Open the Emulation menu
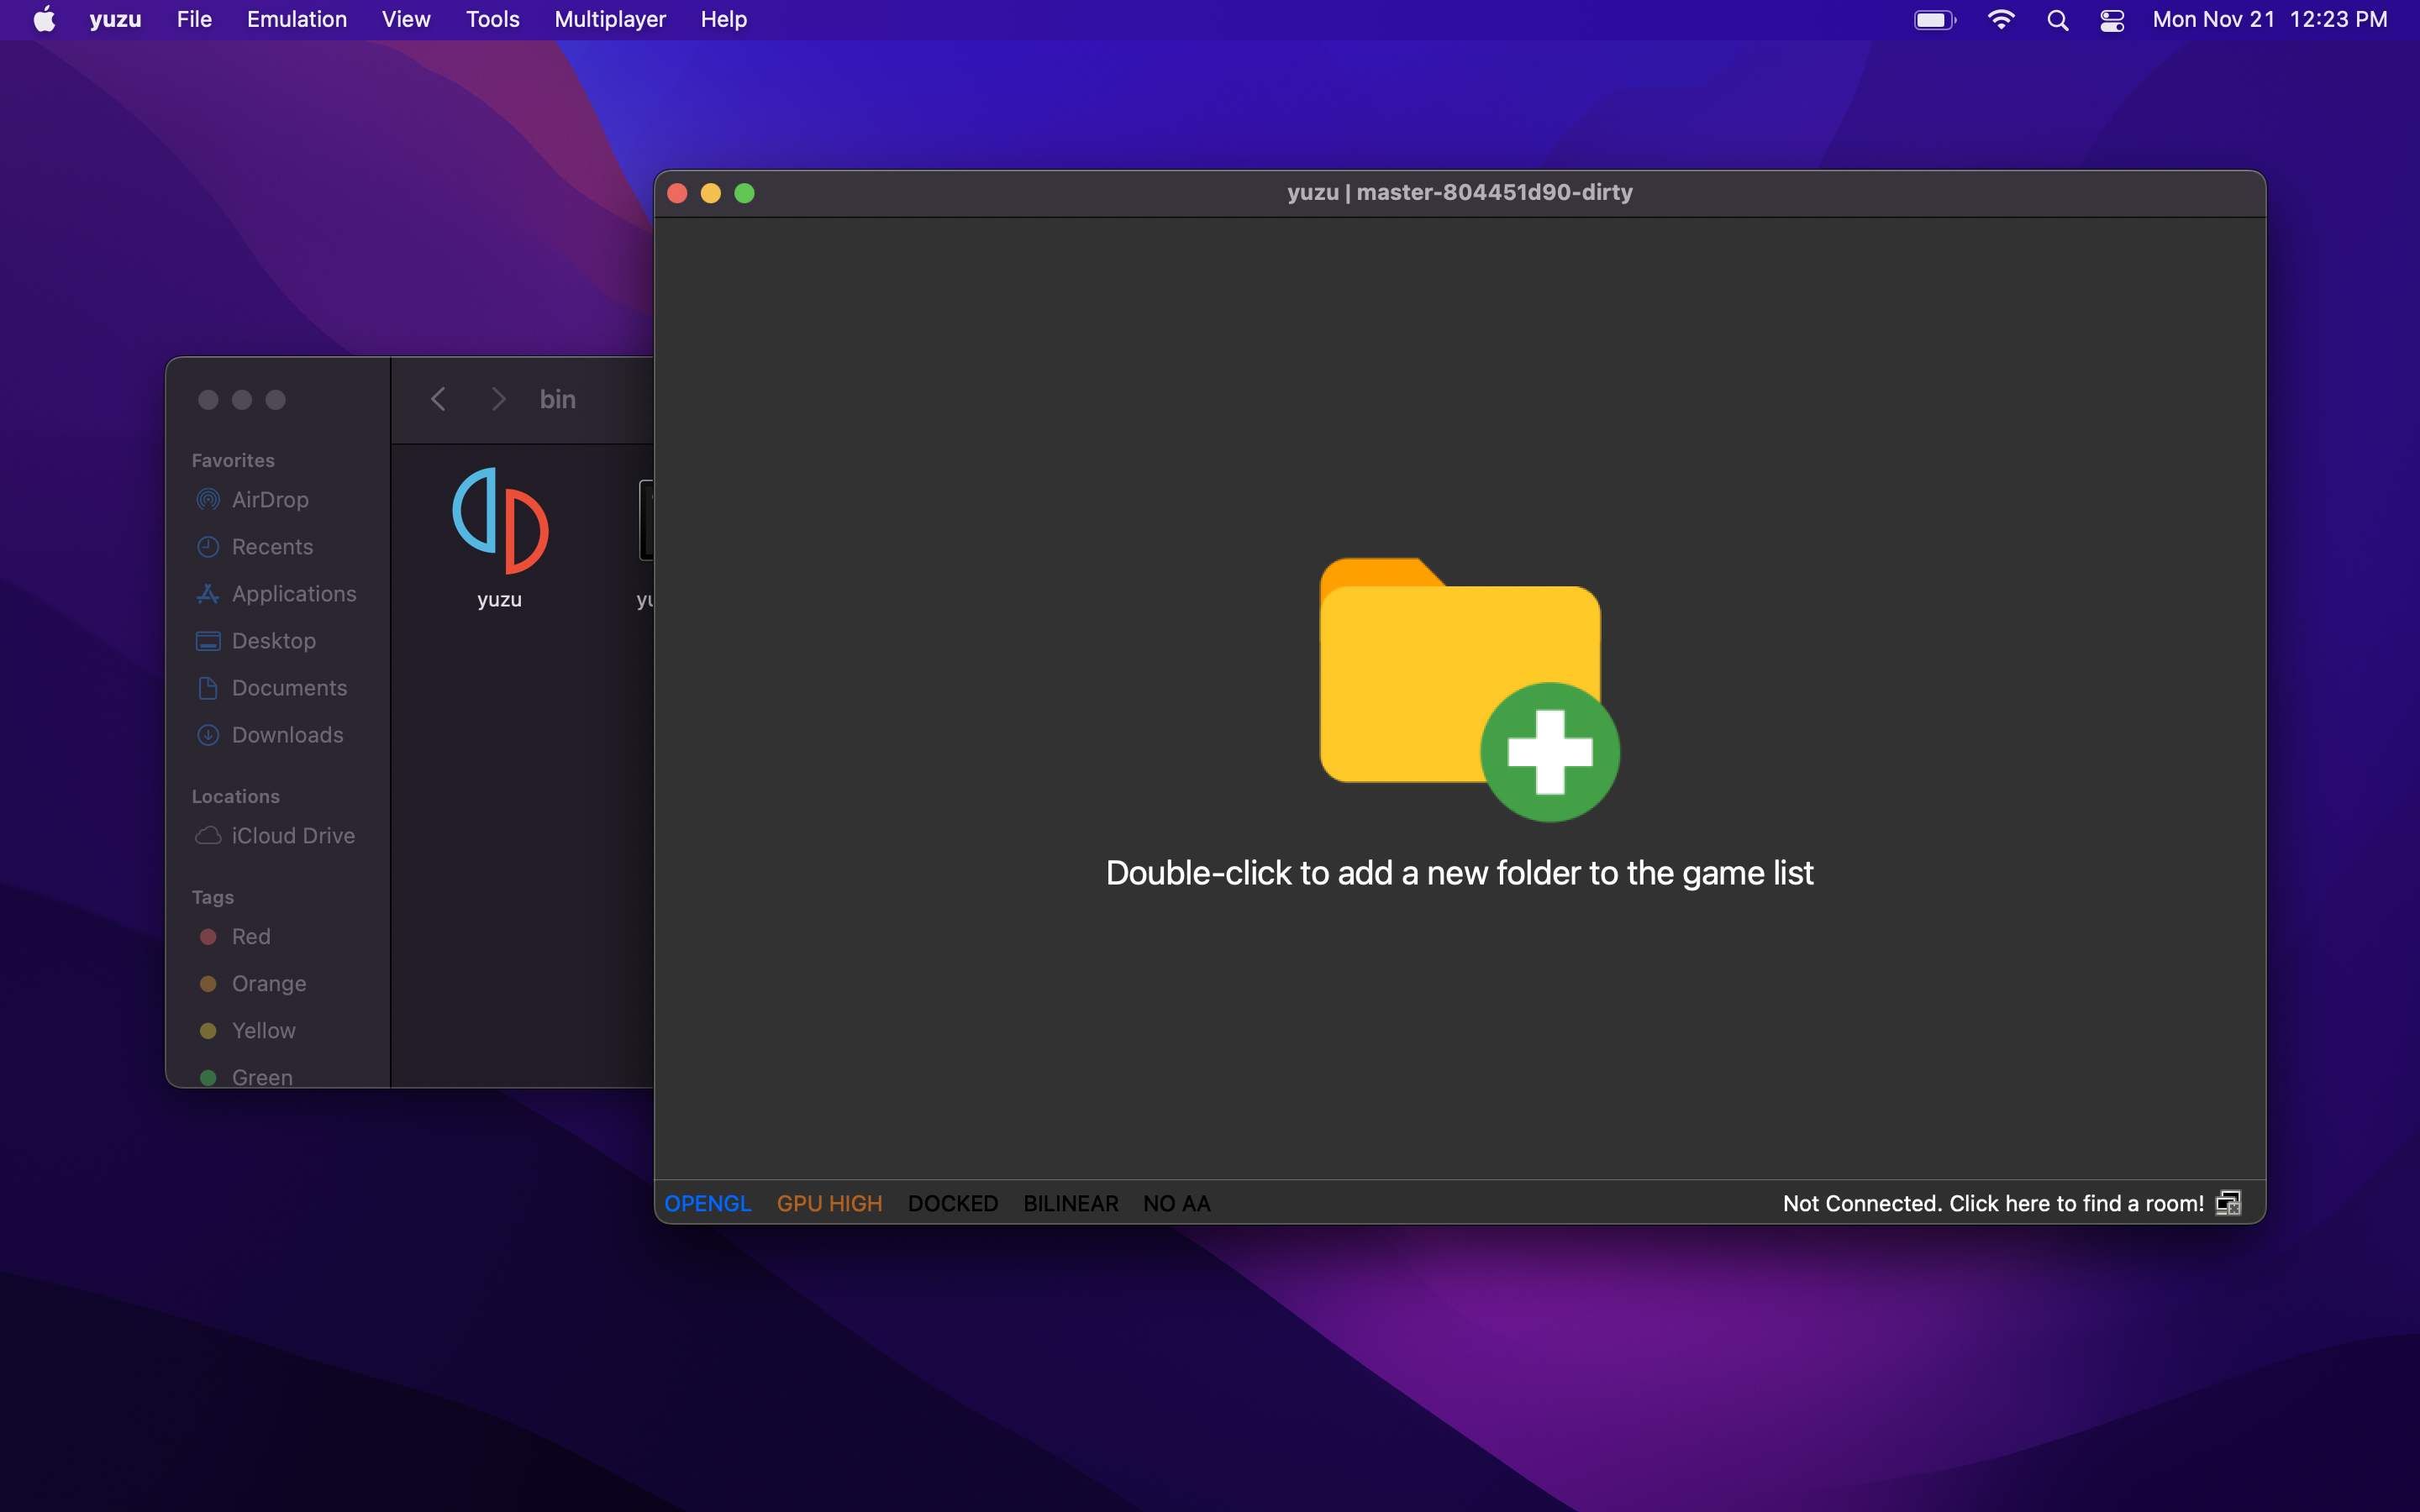Viewport: 2420px width, 1512px height. pos(296,20)
